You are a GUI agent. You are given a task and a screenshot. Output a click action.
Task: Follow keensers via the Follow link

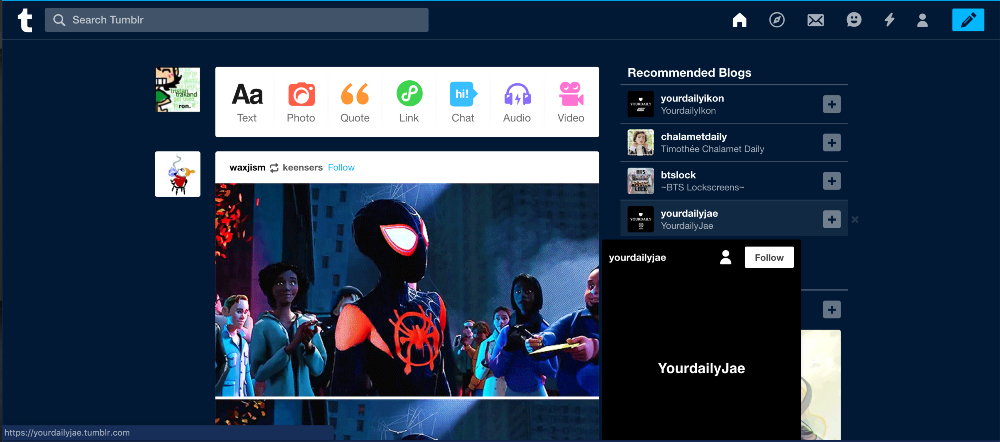341,168
